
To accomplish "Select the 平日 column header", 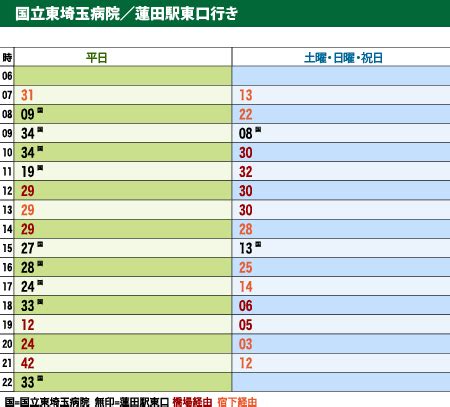I will [x=97, y=58].
